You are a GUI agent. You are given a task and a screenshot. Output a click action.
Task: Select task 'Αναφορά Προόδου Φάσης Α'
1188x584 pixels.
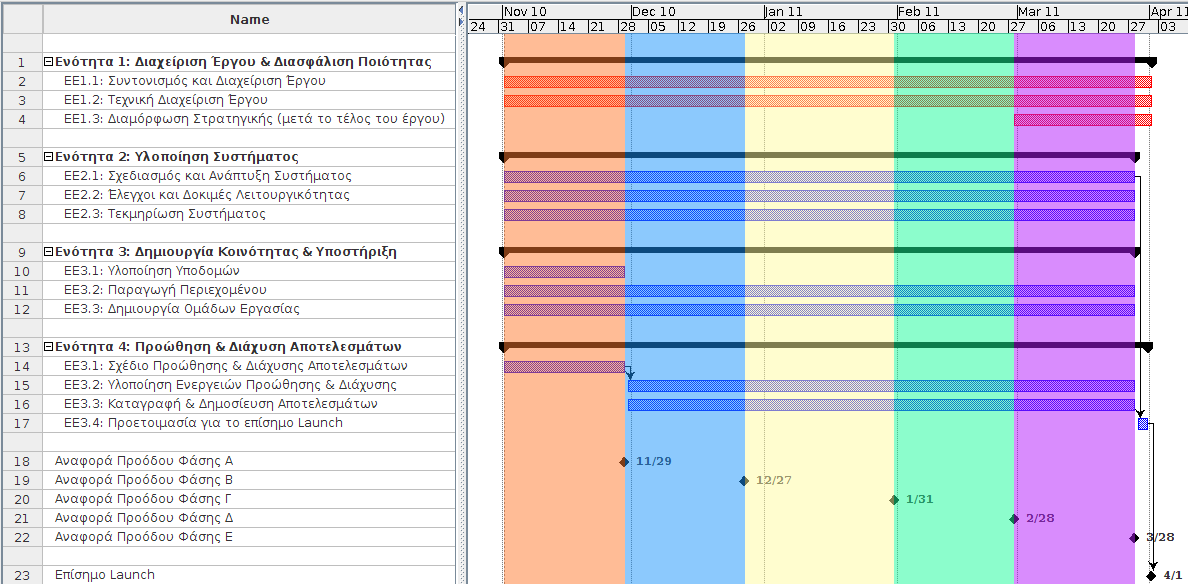144,461
